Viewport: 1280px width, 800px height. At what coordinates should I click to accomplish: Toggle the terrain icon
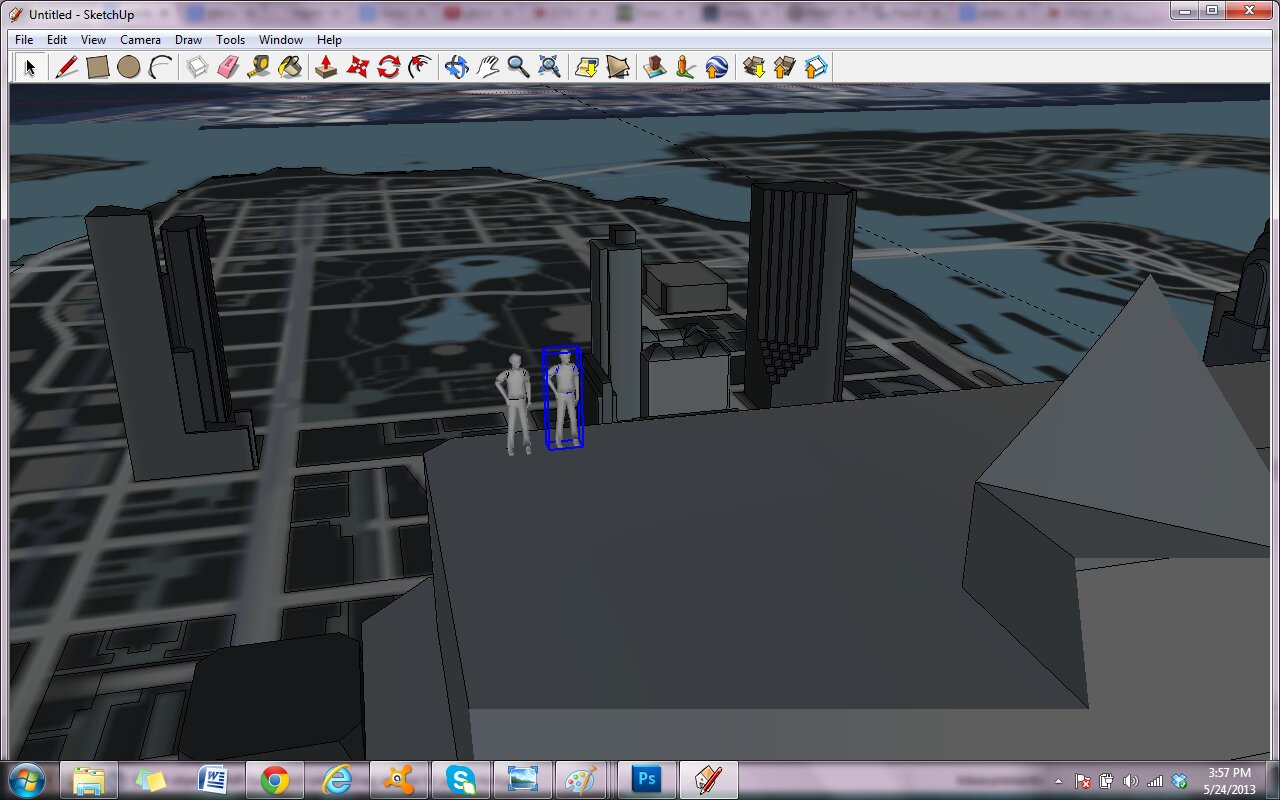coord(618,67)
